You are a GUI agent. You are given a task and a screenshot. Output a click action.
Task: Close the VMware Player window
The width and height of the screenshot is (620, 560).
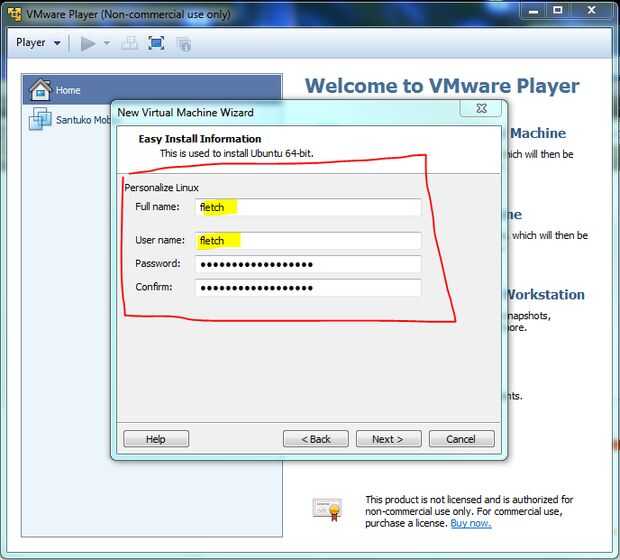pyautogui.click(x=592, y=10)
